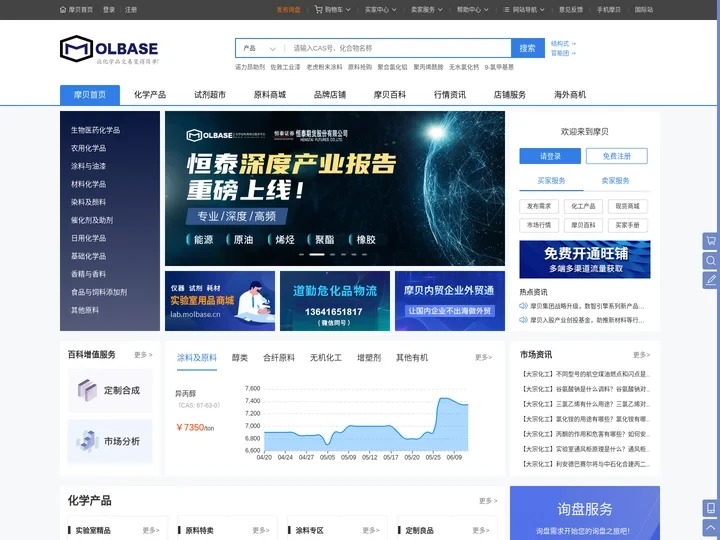Expand the 卖家服务 dropdown

point(440,10)
